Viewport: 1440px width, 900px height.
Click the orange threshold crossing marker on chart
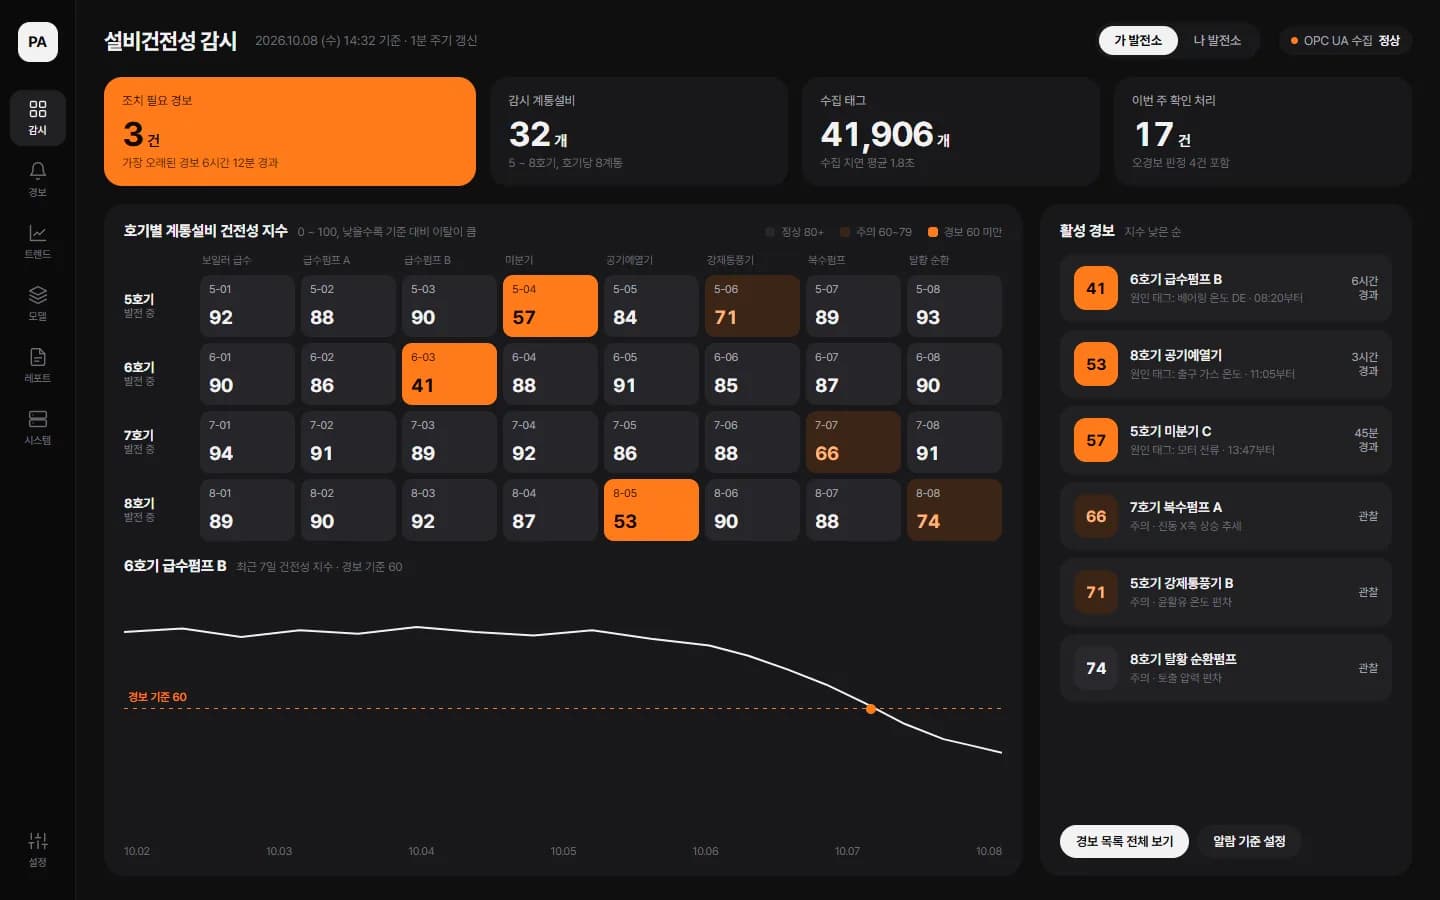[x=871, y=709]
